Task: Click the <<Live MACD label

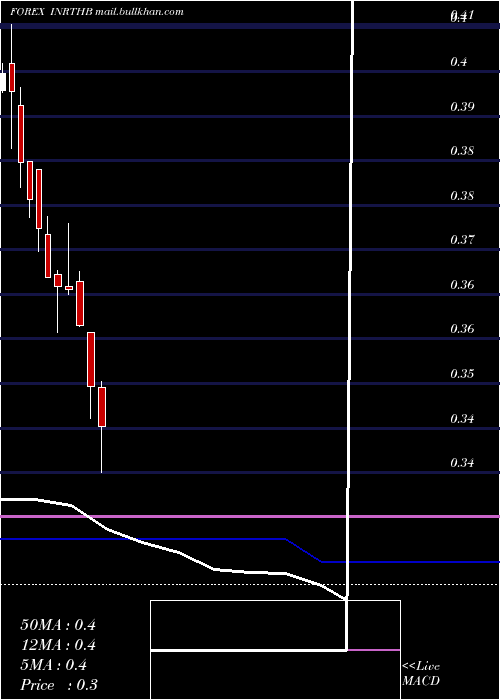Action: [x=421, y=673]
